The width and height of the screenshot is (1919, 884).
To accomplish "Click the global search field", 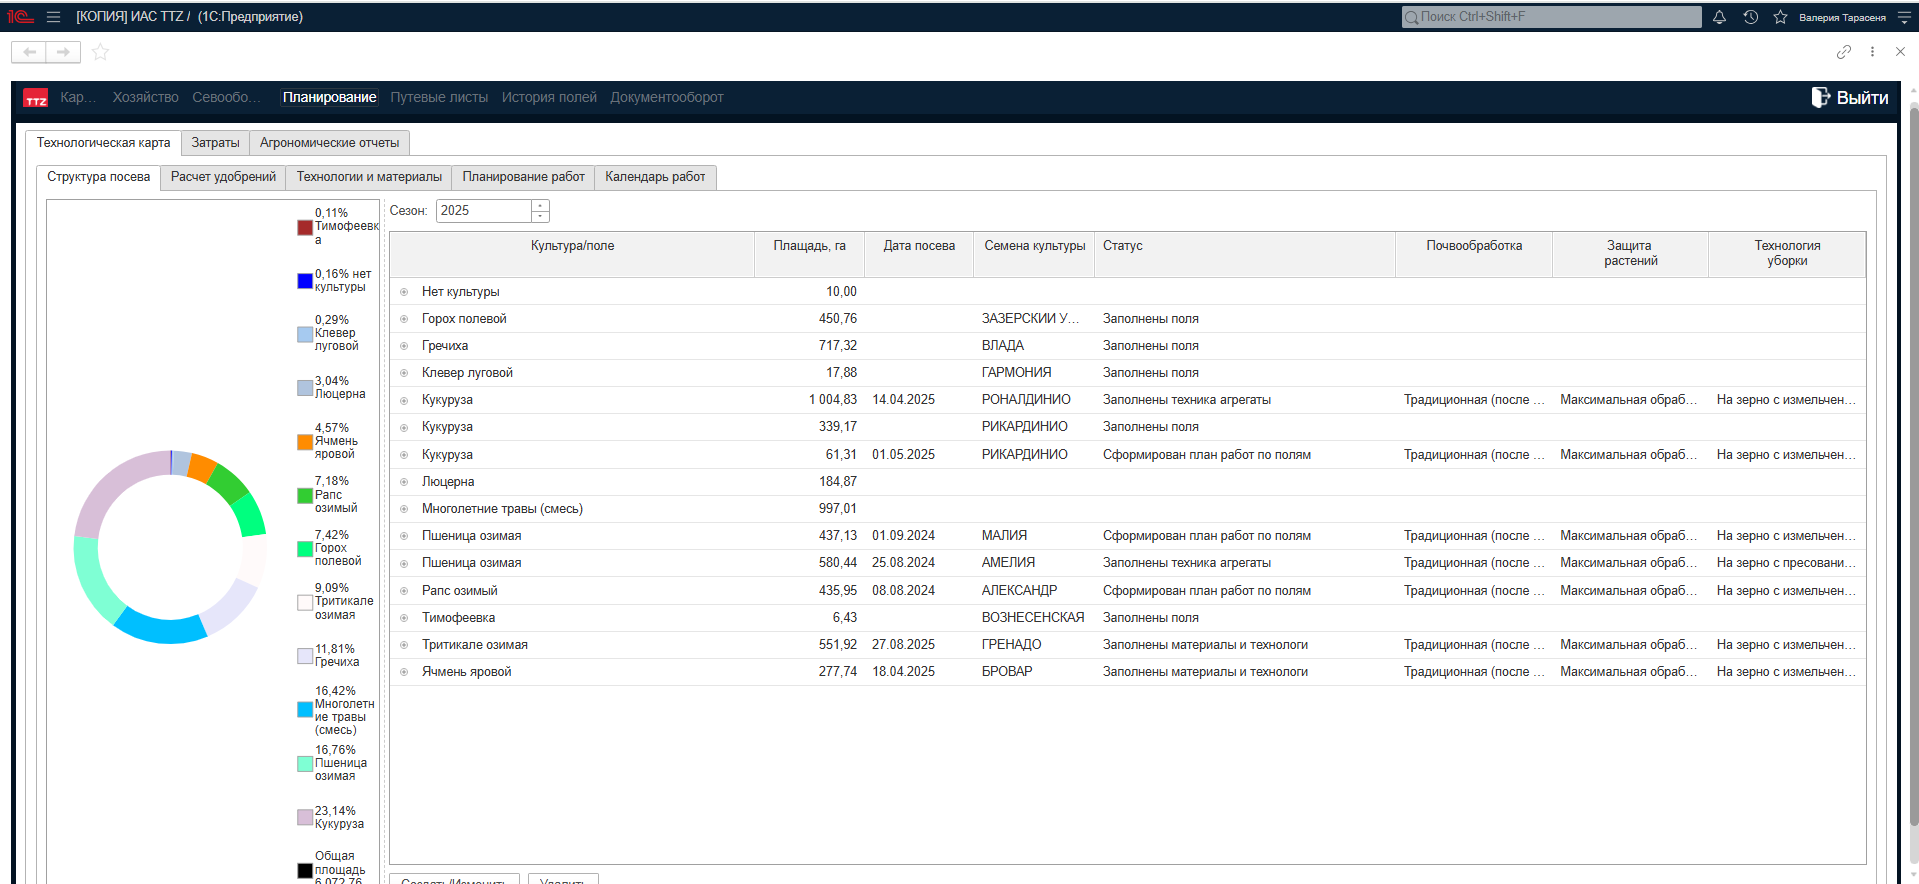I will pyautogui.click(x=1551, y=17).
